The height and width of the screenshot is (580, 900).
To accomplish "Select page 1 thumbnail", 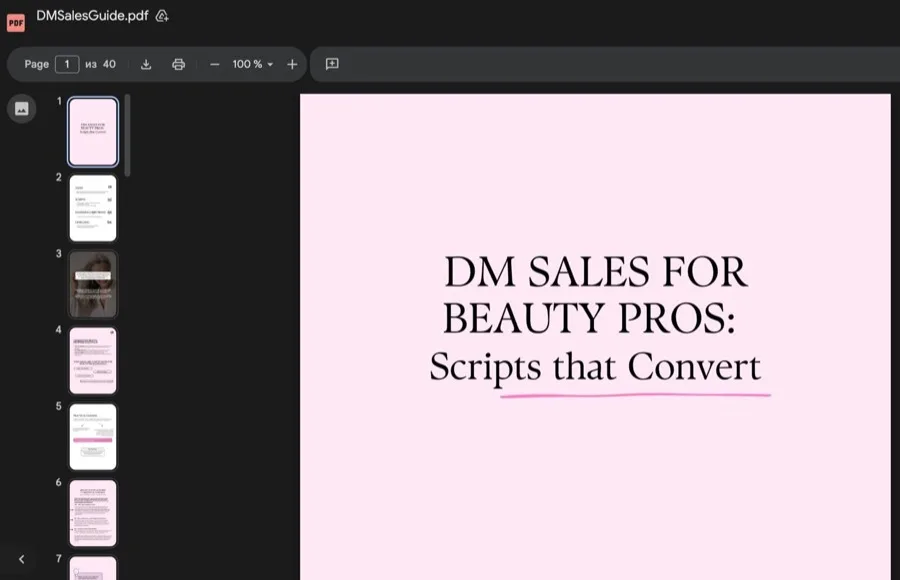I will [93, 132].
